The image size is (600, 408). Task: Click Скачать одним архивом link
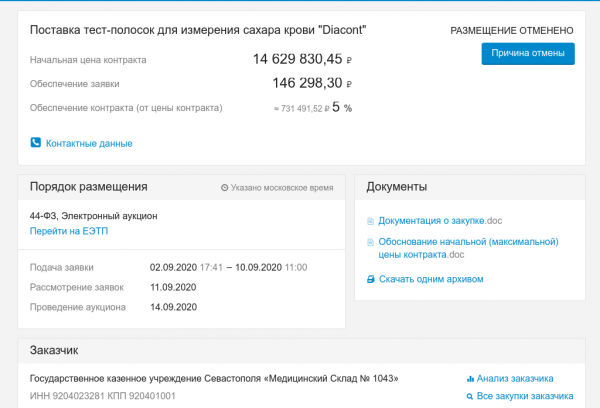point(431,279)
